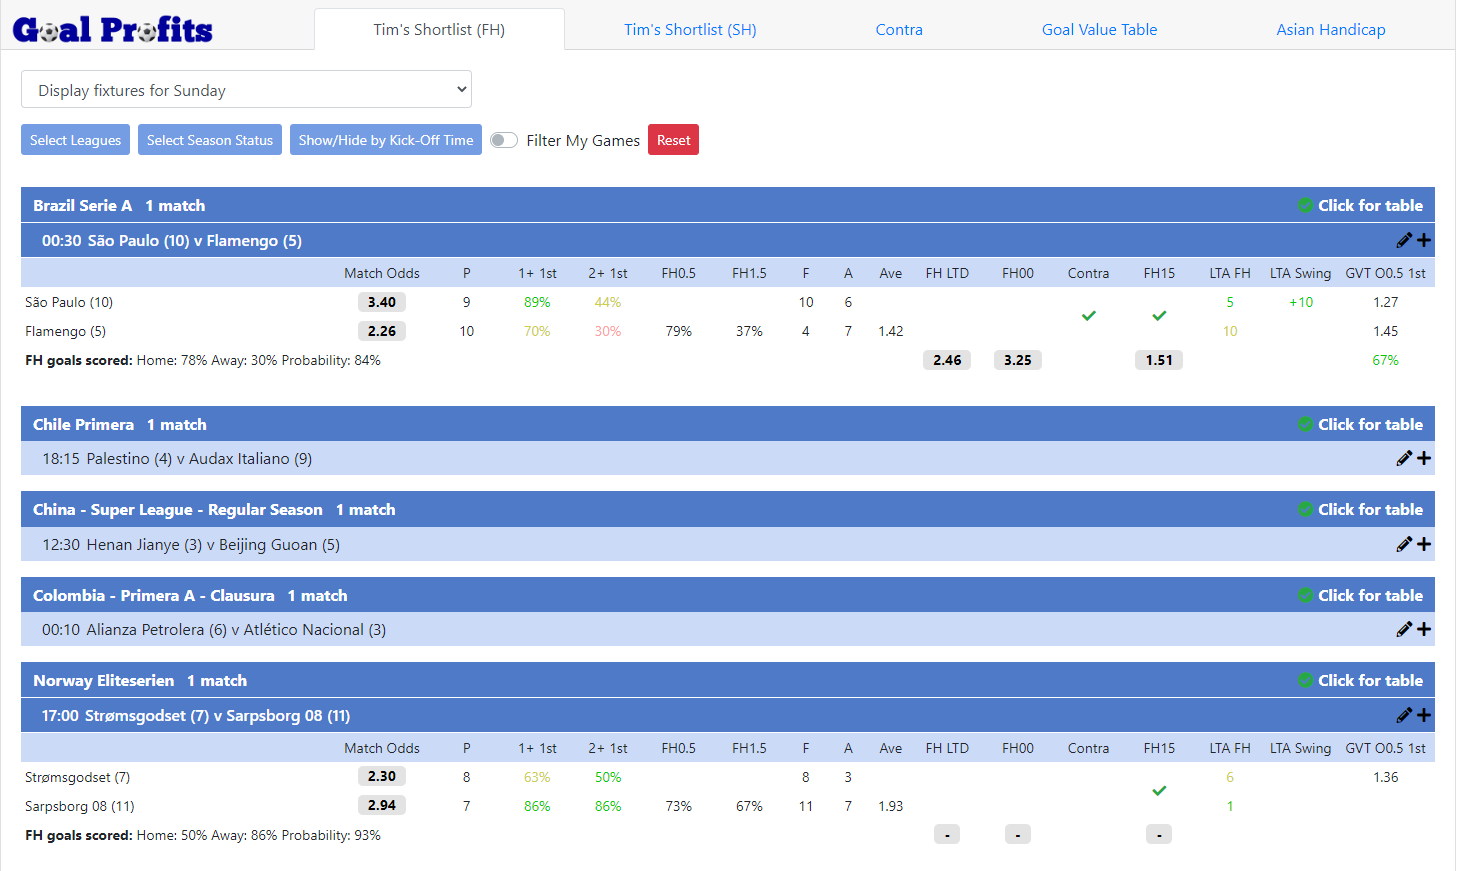Click the pencil icon for Strømsgodset v Sarpsborg 08
The width and height of the screenshot is (1457, 871).
pyautogui.click(x=1404, y=715)
